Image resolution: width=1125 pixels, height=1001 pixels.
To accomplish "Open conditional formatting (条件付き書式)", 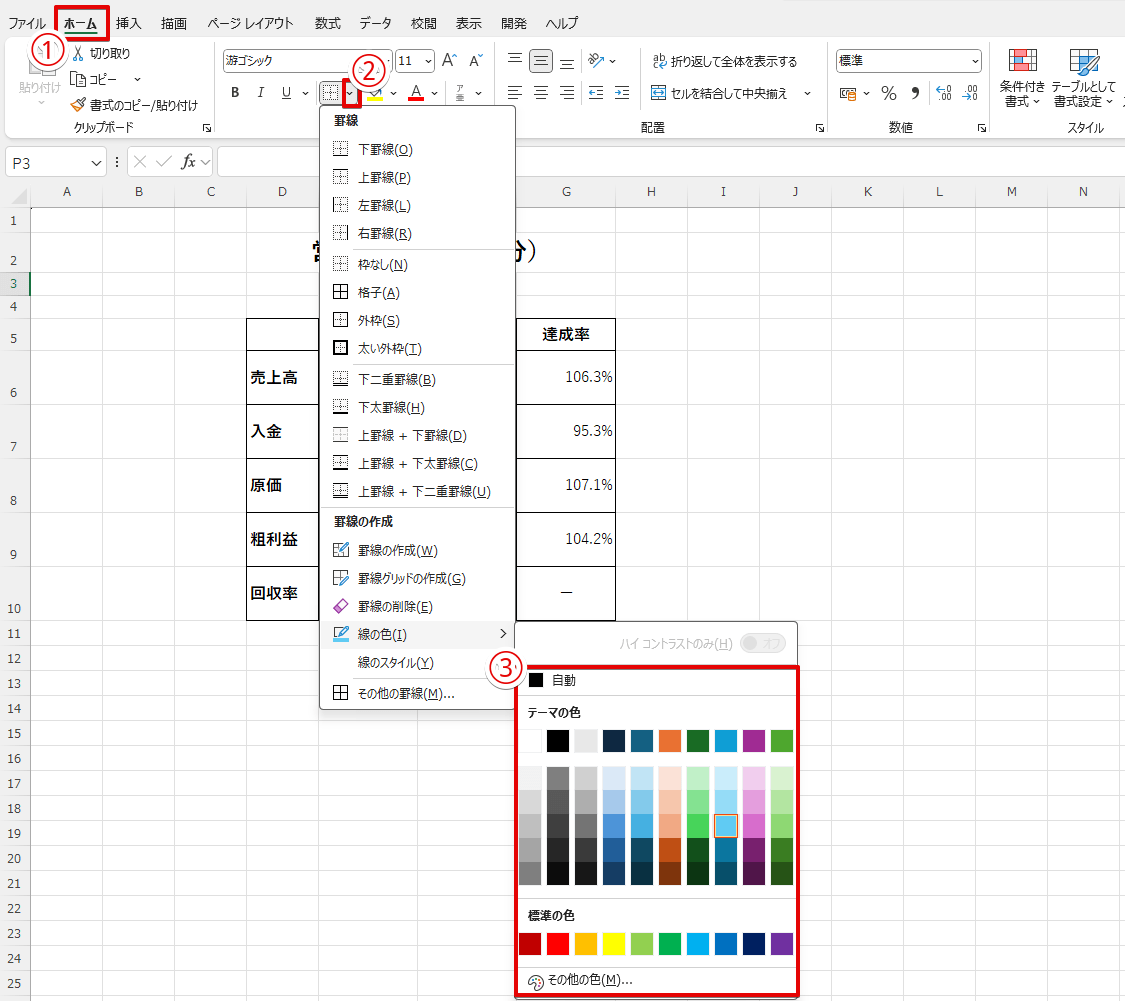I will pos(1022,77).
